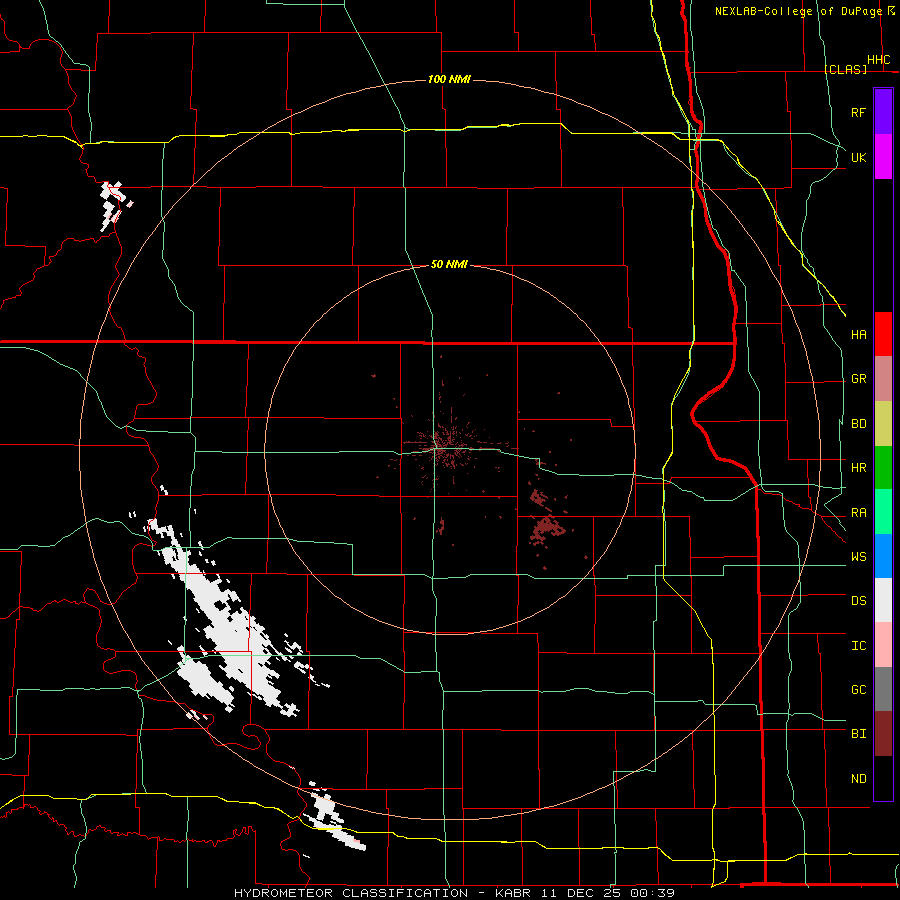The width and height of the screenshot is (900, 900).
Task: Click the "HA" legend label
Action: (859, 335)
